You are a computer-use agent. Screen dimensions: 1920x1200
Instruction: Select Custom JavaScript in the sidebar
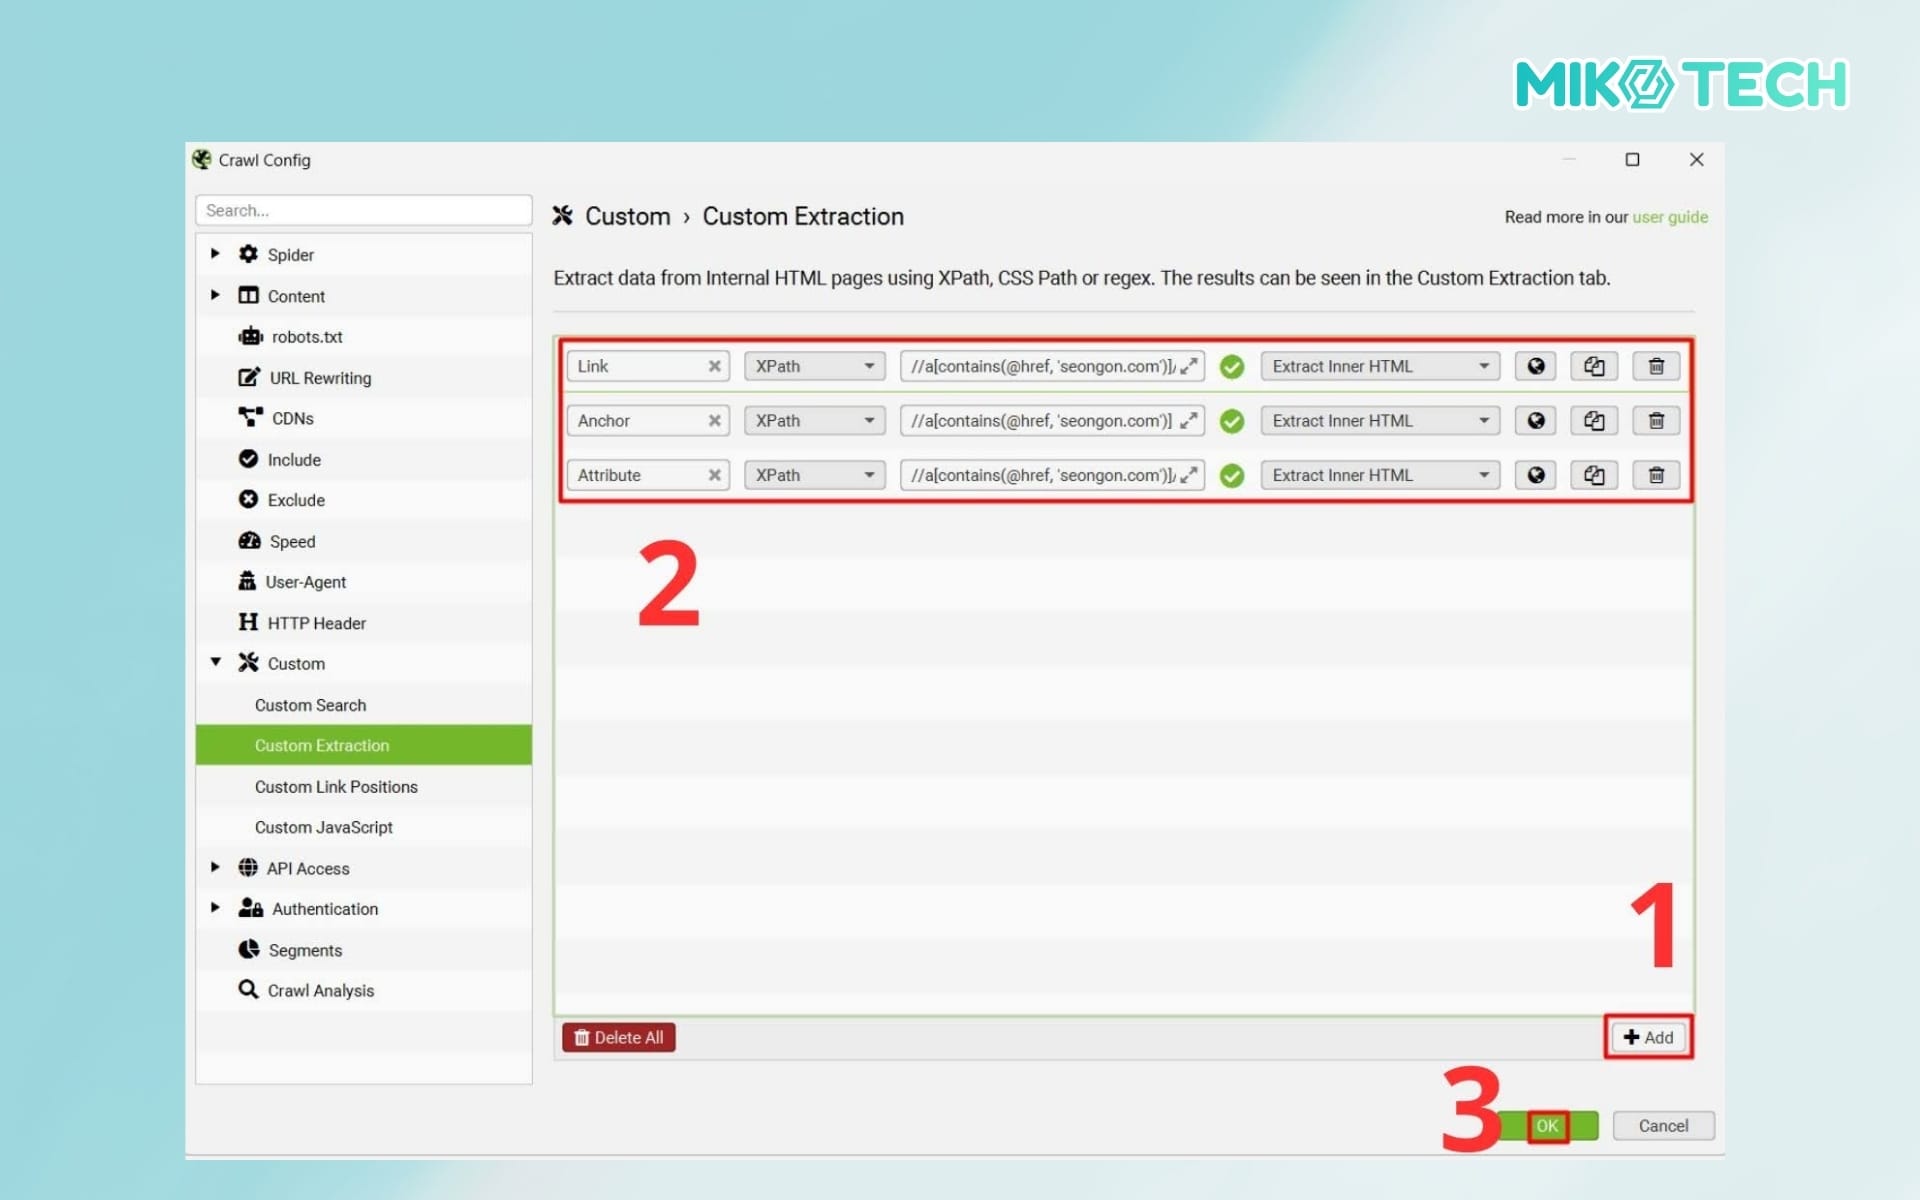[x=323, y=827]
